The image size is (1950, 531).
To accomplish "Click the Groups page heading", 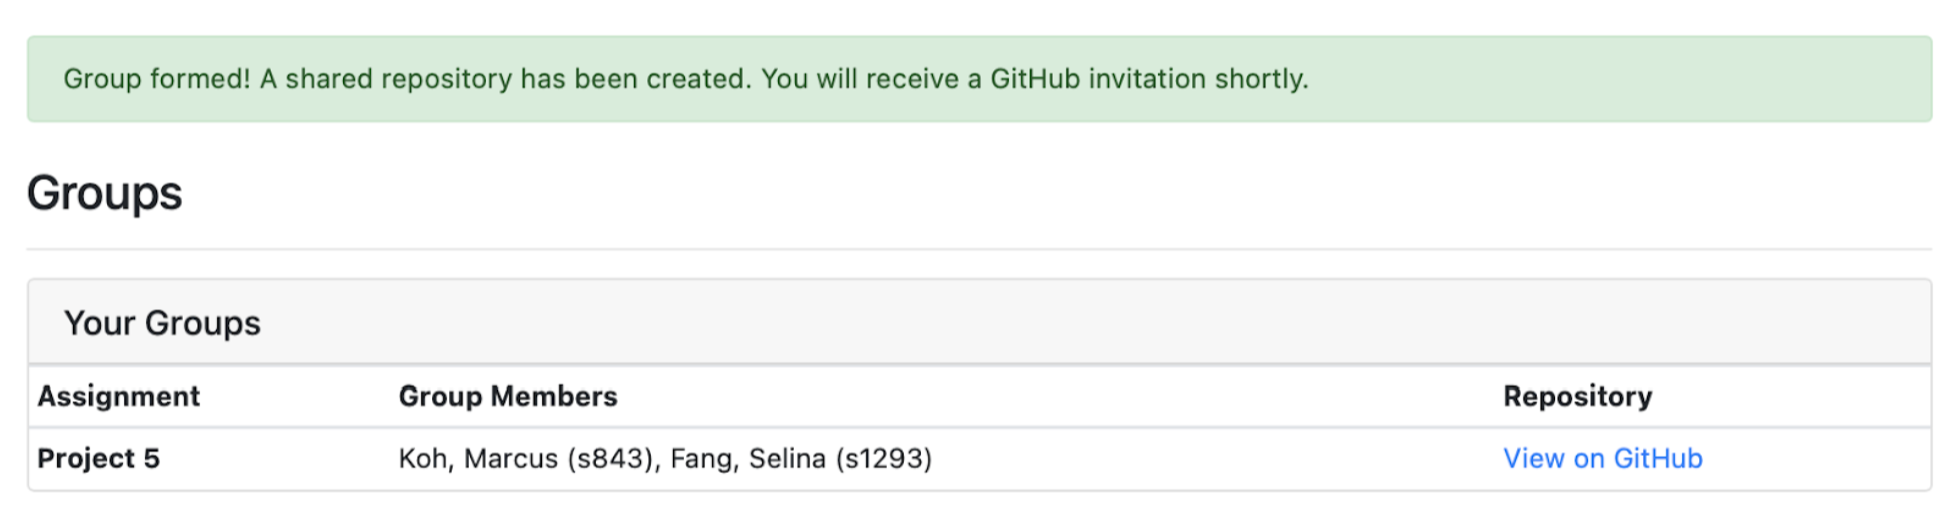I will pos(105,194).
